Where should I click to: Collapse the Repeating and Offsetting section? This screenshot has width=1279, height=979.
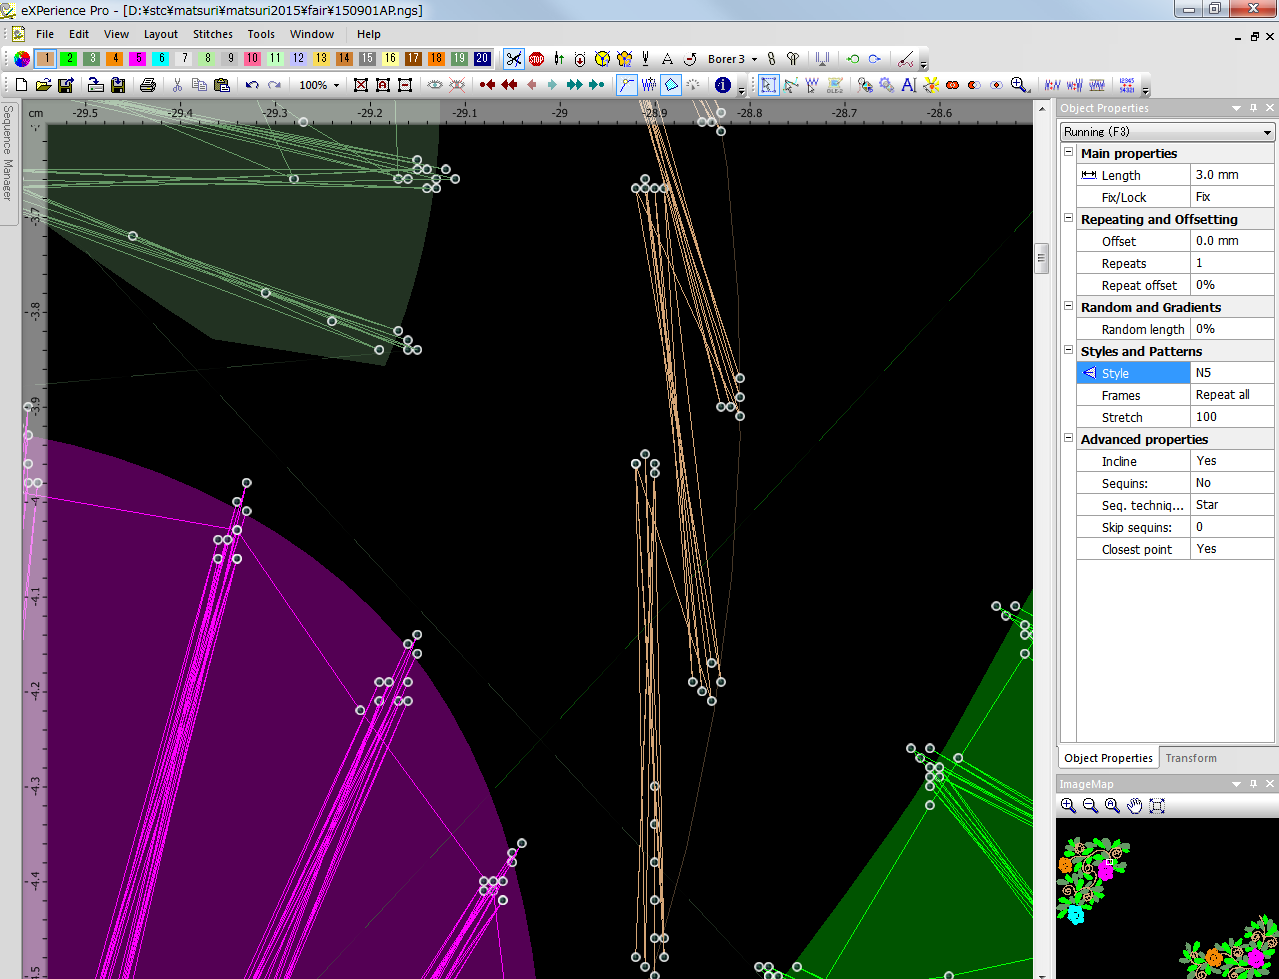[x=1068, y=219]
